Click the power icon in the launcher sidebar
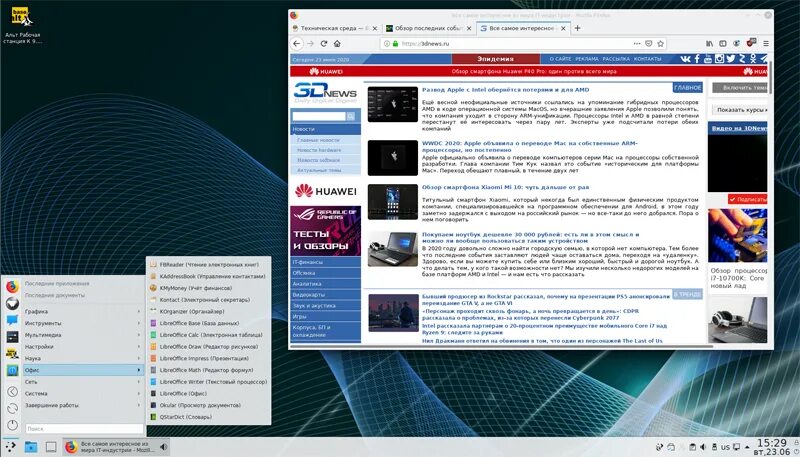Screen dimensions: 800x457 (x=13, y=425)
